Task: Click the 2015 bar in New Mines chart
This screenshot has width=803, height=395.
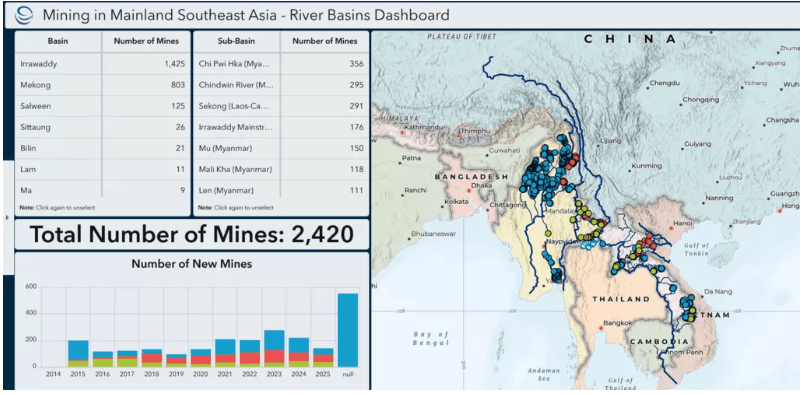Action: coord(78,354)
